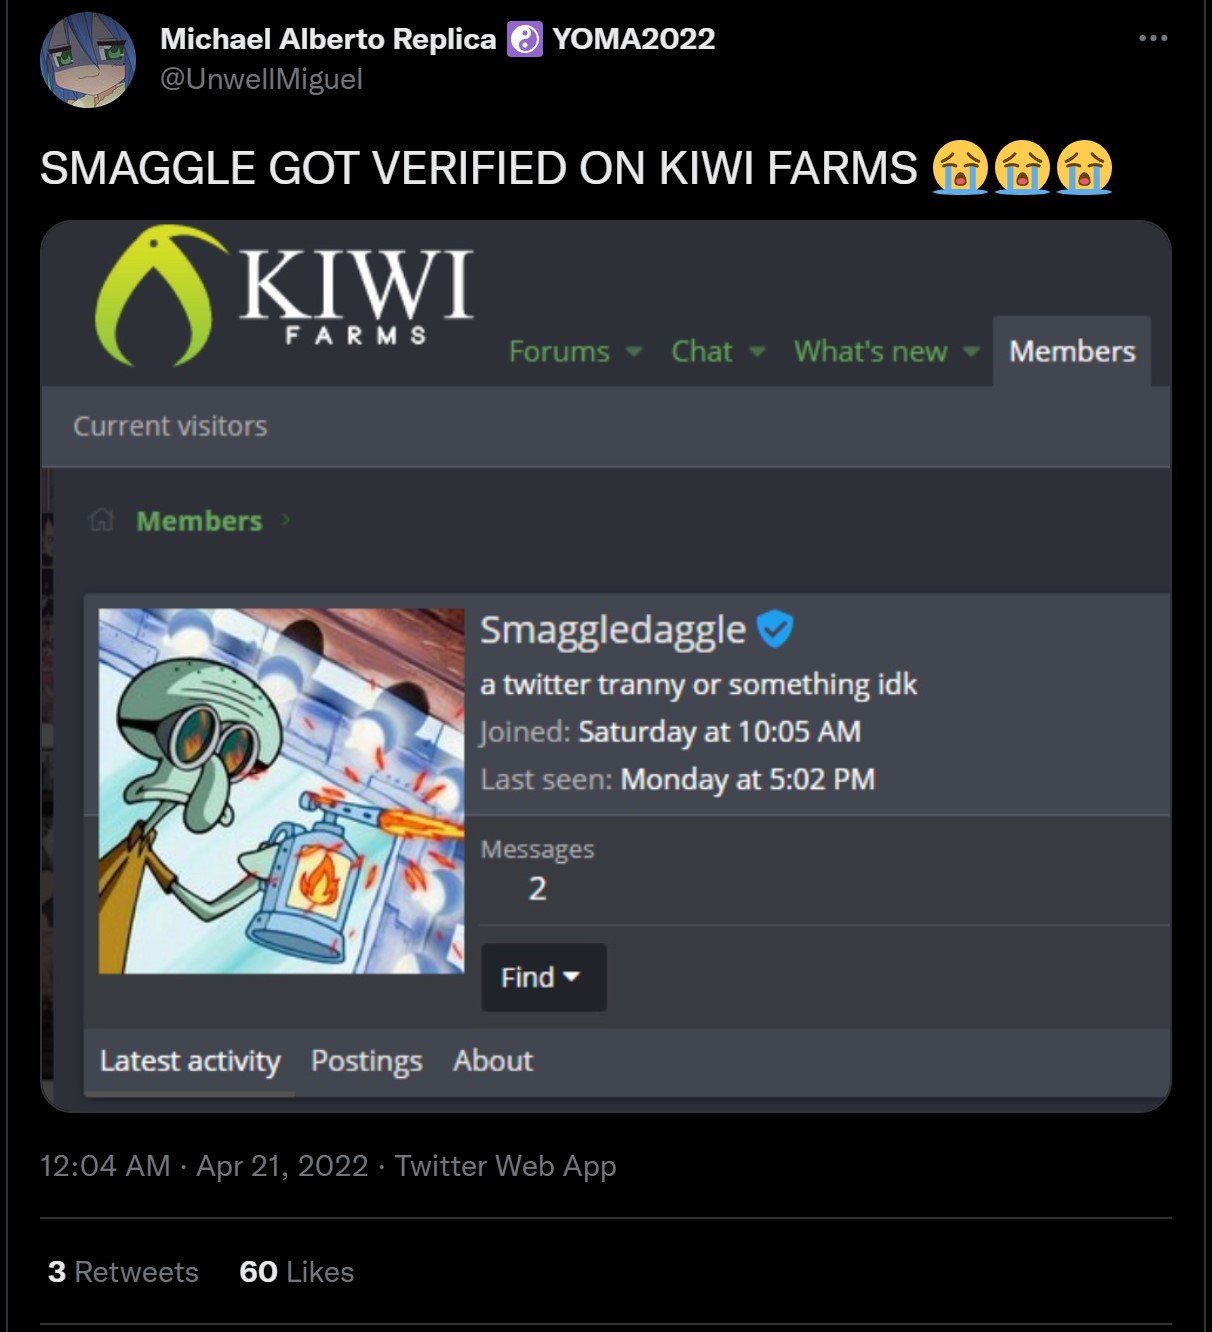Expand the Chat dropdown arrow
1212x1332 pixels.
tap(757, 352)
